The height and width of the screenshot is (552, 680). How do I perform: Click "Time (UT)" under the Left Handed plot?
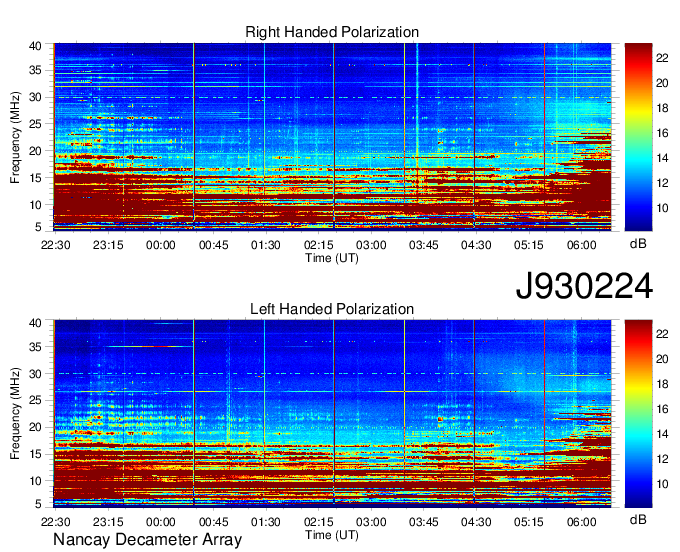coord(332,535)
